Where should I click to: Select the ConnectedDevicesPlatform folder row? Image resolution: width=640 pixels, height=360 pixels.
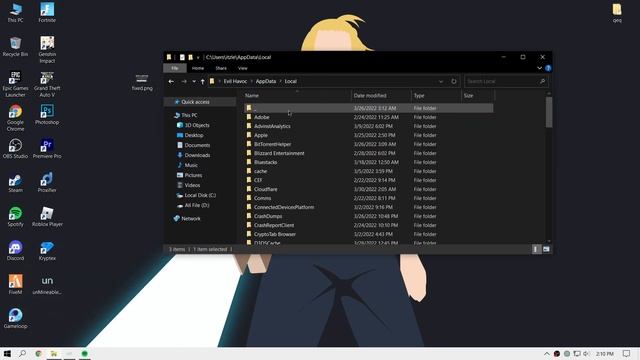pyautogui.click(x=369, y=207)
